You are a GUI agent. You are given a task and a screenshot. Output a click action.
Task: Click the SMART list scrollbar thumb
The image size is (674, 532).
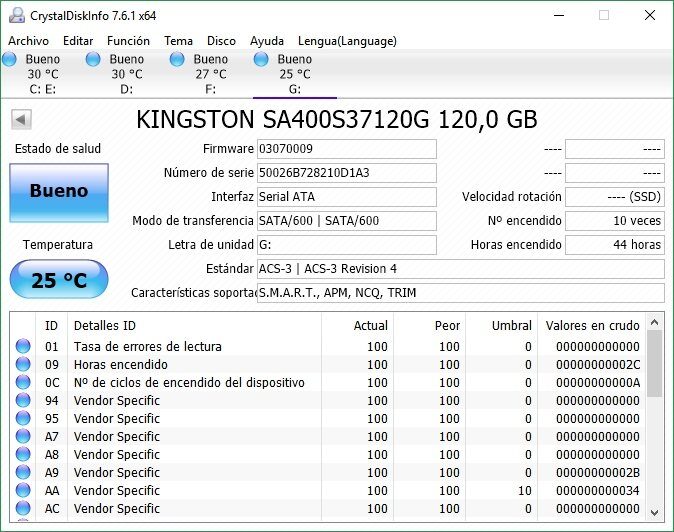pyautogui.click(x=655, y=364)
